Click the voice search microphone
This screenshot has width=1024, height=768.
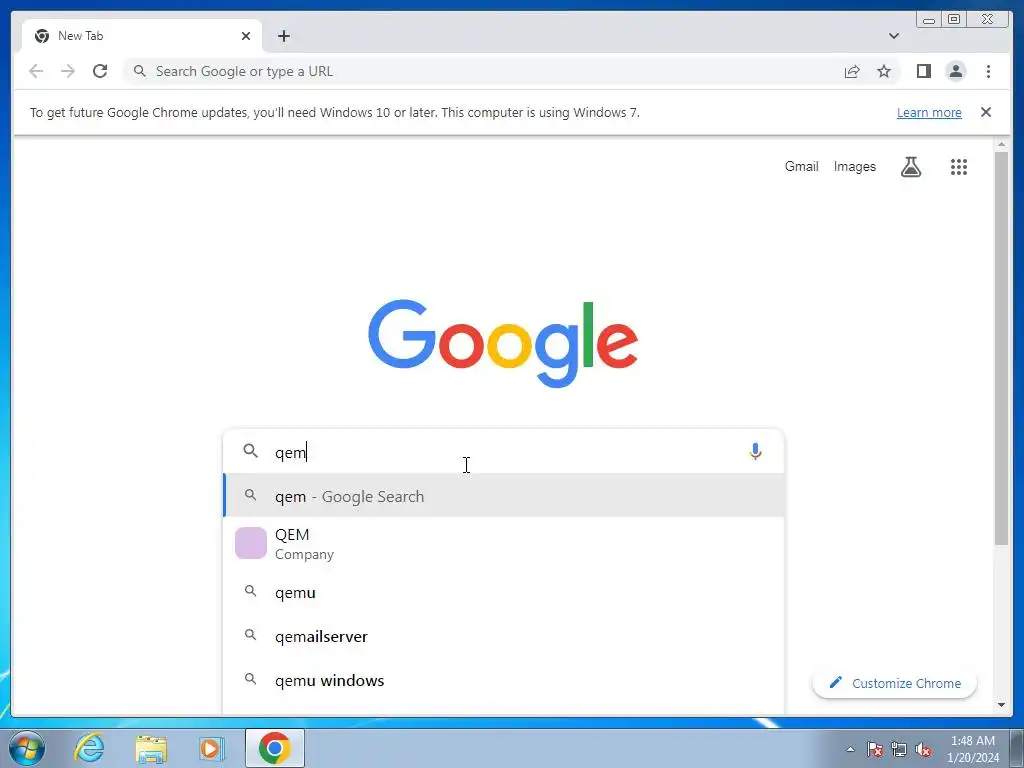[x=756, y=451]
